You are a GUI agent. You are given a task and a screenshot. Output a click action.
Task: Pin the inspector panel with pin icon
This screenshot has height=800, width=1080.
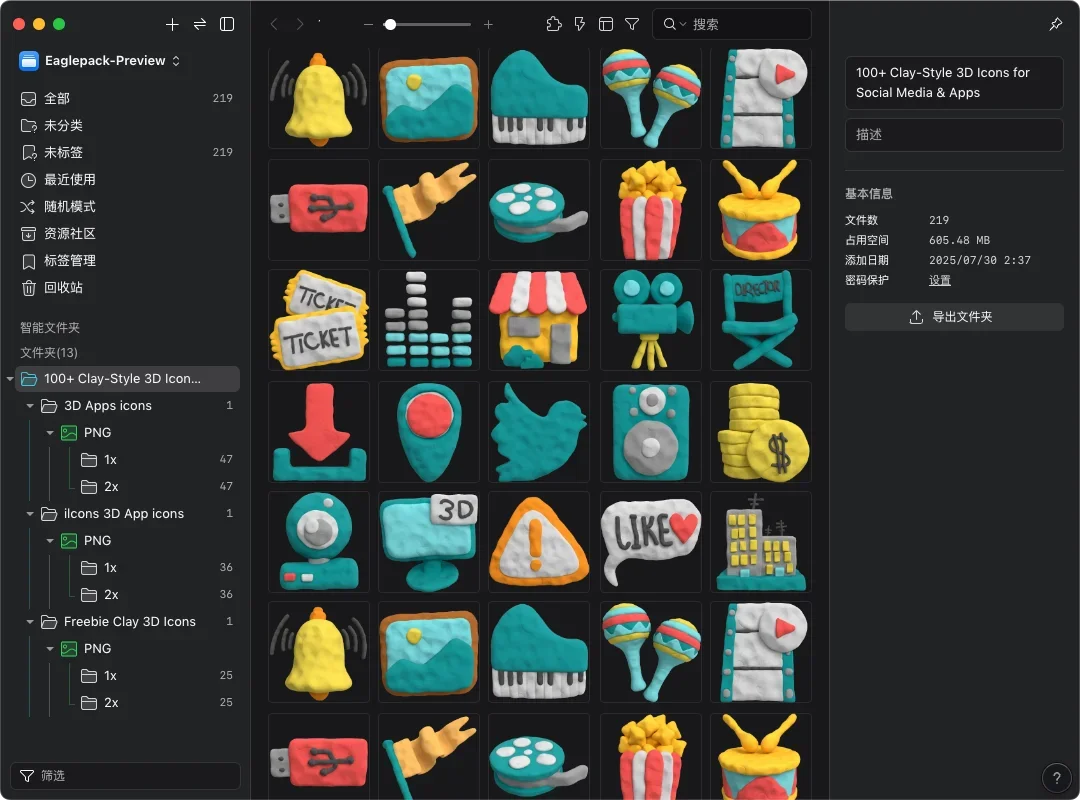[x=1056, y=24]
